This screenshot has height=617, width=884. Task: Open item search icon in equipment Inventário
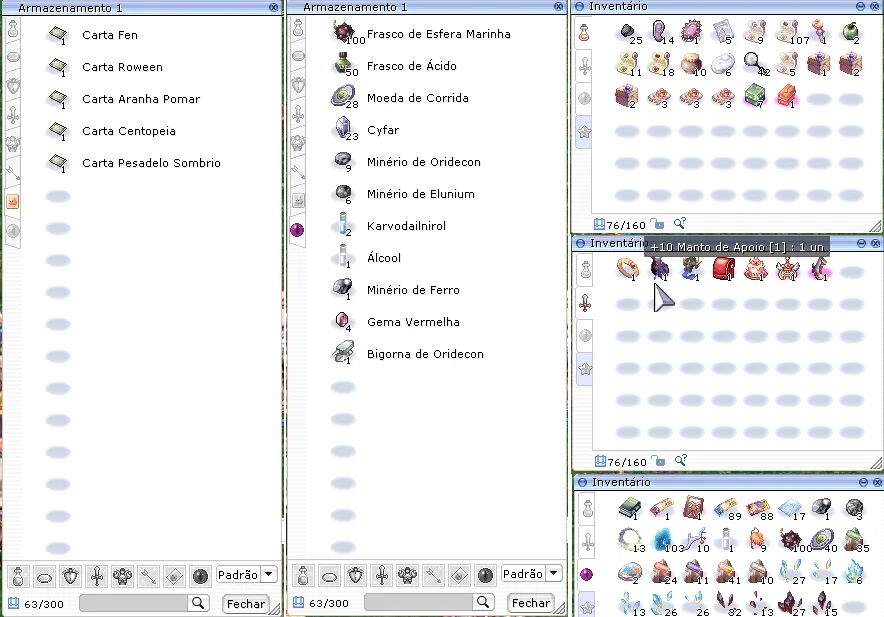680,460
